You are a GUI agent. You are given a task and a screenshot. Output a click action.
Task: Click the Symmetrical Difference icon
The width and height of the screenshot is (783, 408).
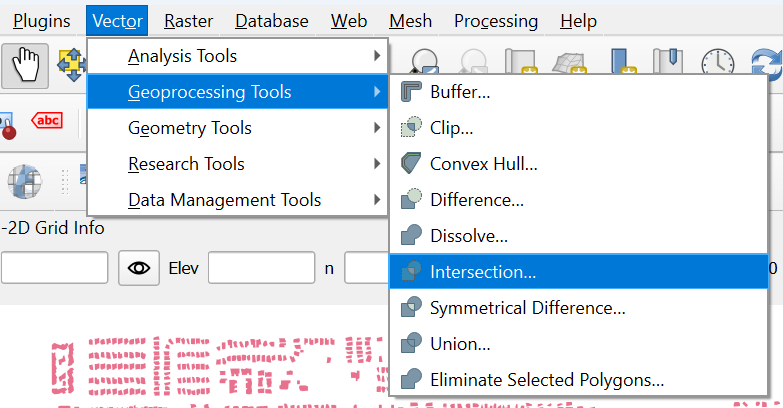tap(412, 308)
